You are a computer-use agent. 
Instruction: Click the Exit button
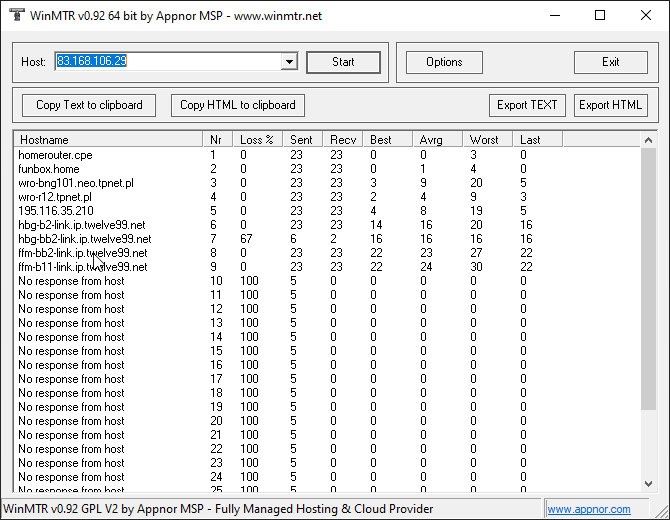(x=610, y=62)
